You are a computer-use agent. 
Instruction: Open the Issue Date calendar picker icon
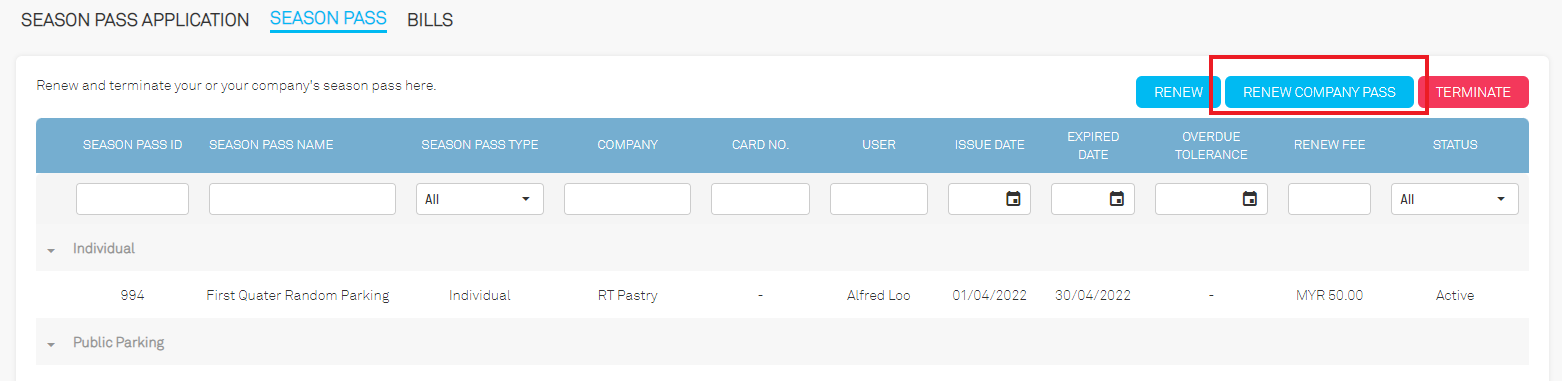[x=1013, y=199]
